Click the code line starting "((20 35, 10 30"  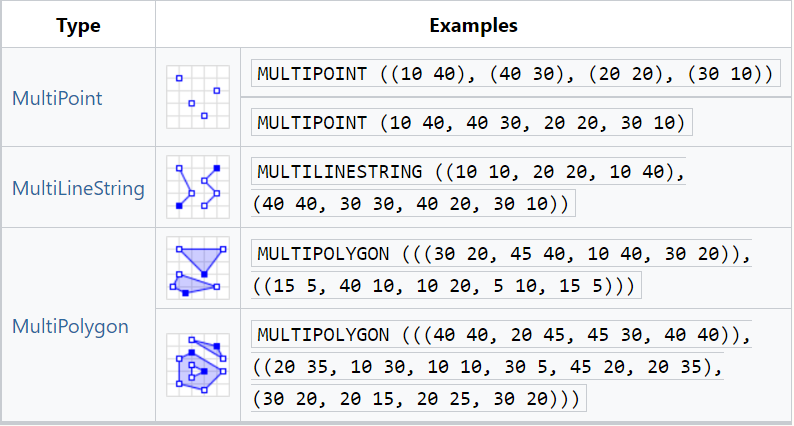pos(487,366)
